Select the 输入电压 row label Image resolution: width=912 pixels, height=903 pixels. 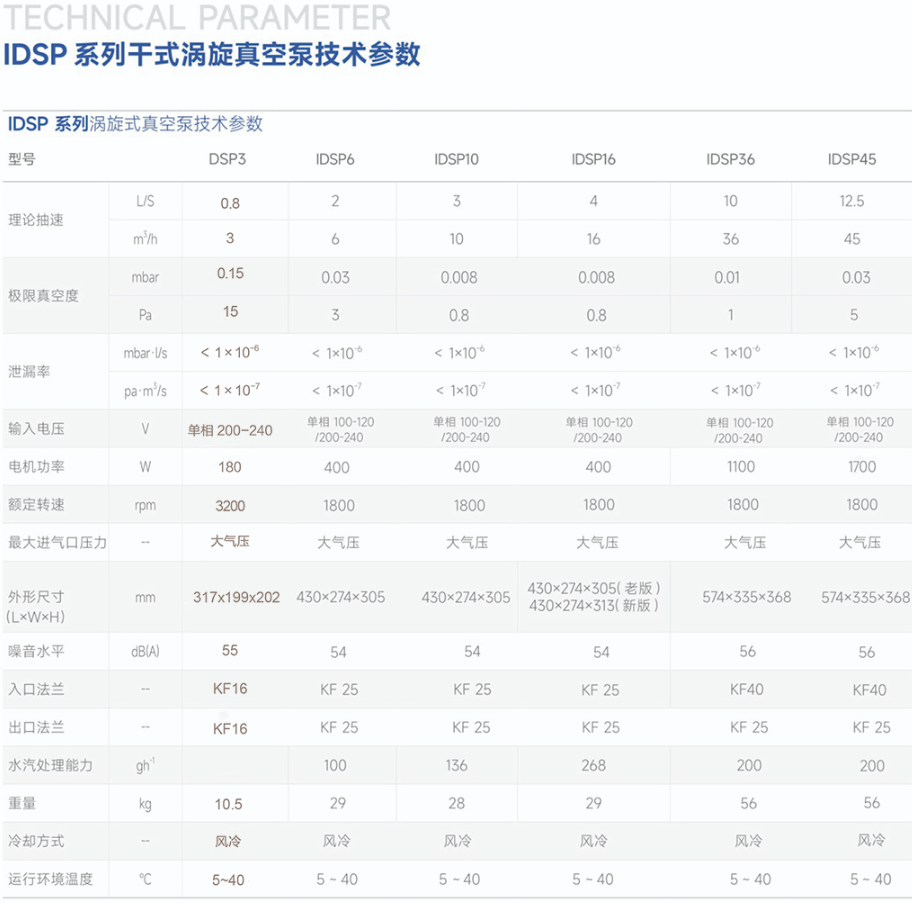coord(36,429)
